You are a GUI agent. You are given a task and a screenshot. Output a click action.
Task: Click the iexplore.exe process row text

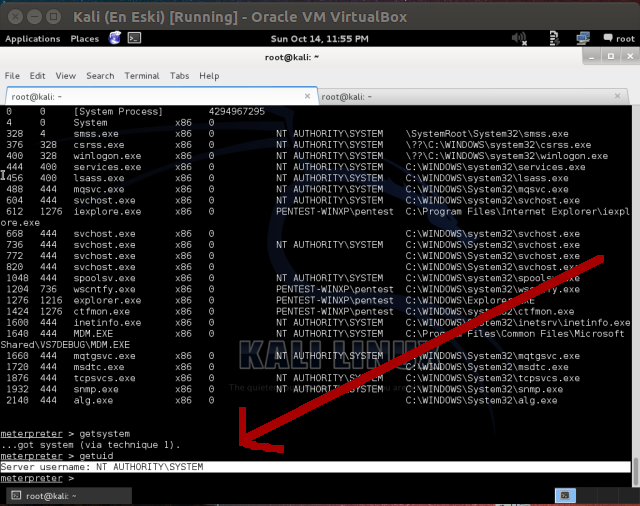[x=107, y=212]
